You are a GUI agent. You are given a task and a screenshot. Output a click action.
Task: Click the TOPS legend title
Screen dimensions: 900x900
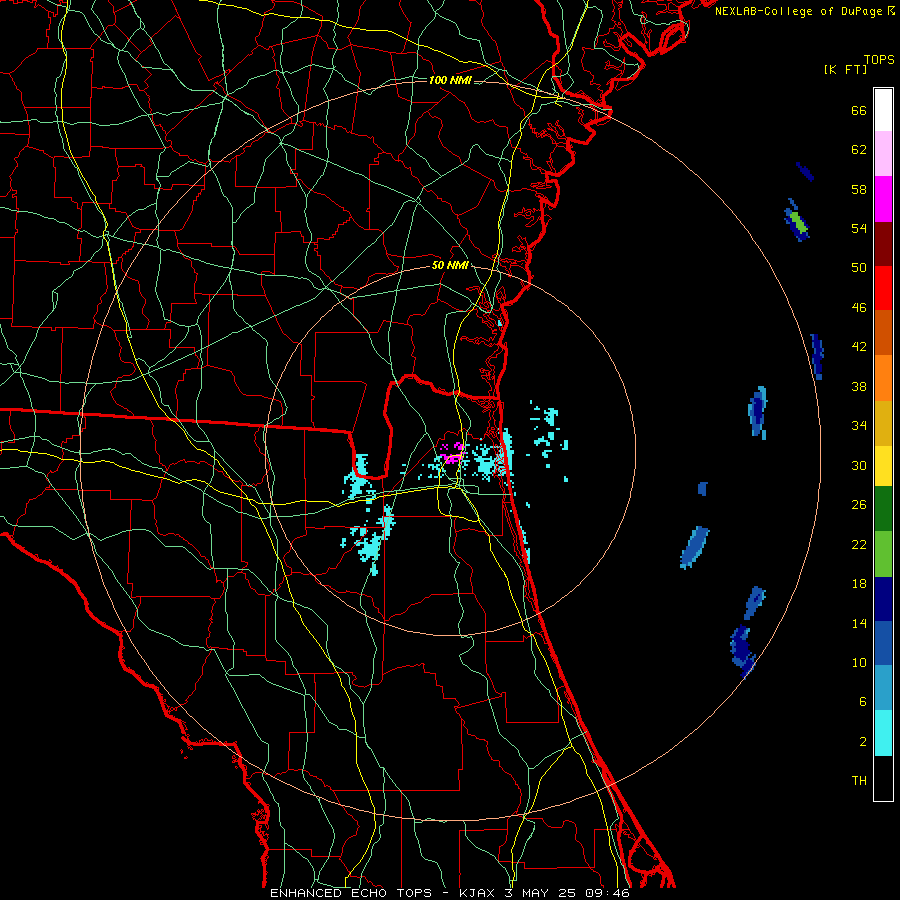point(879,59)
